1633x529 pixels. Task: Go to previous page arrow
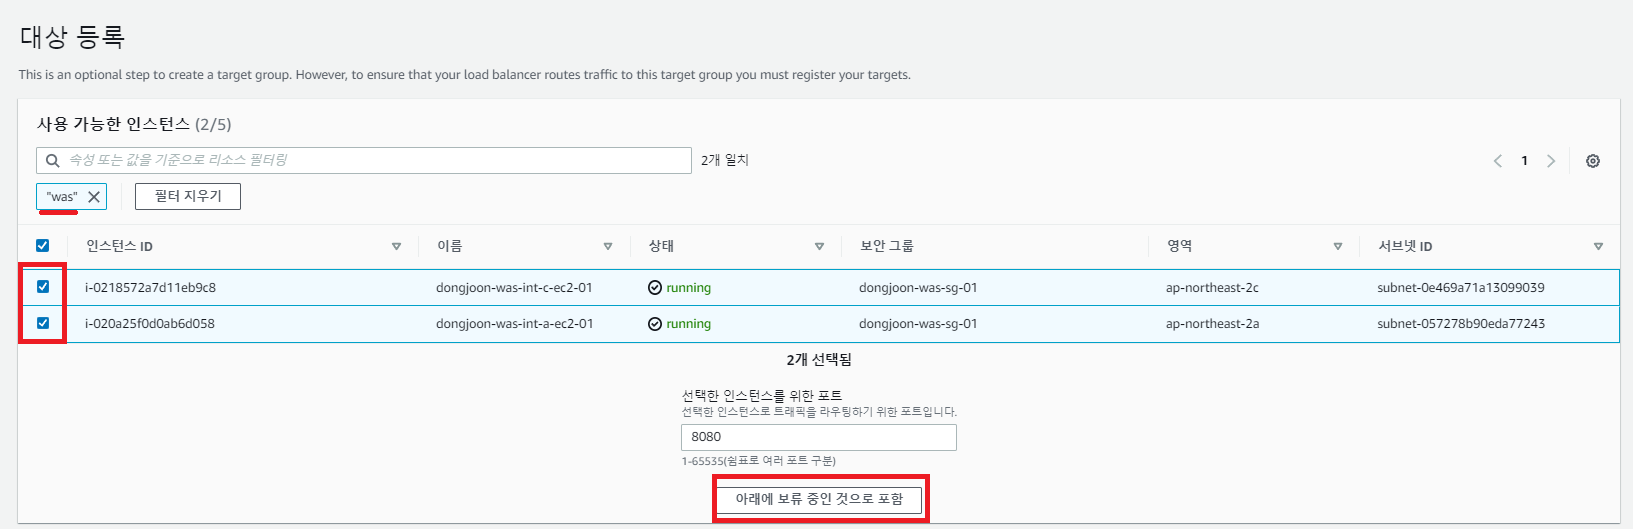pyautogui.click(x=1498, y=161)
